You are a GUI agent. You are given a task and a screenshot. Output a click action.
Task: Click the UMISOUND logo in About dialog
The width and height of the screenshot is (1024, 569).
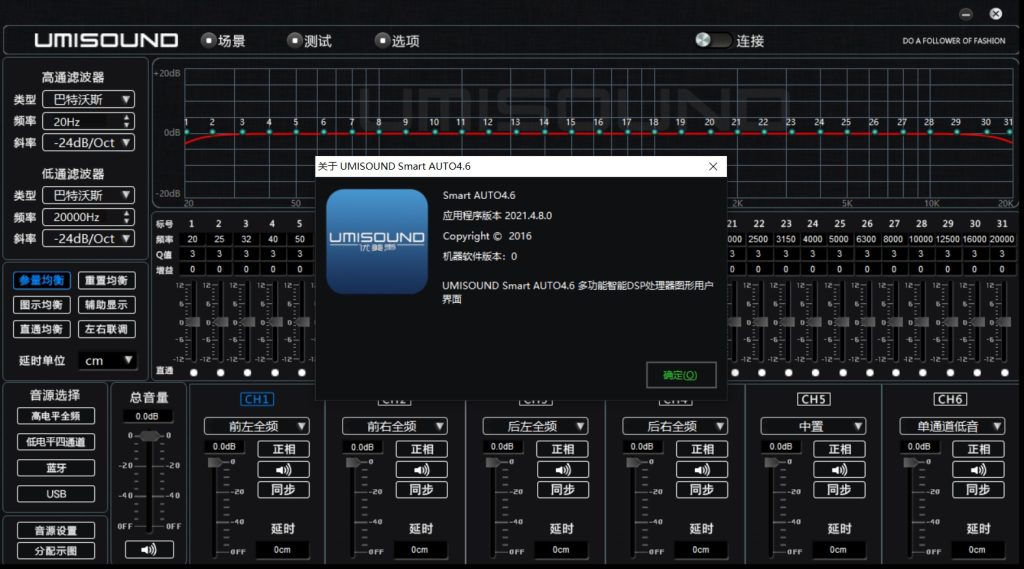377,241
